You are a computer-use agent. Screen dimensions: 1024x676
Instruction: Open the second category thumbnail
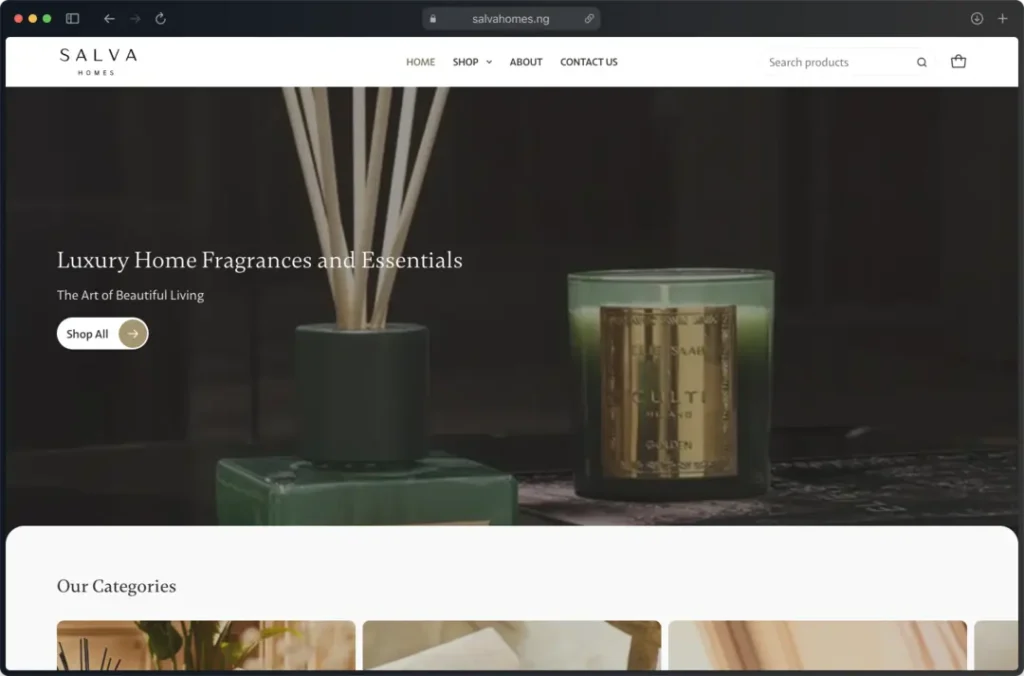point(511,645)
